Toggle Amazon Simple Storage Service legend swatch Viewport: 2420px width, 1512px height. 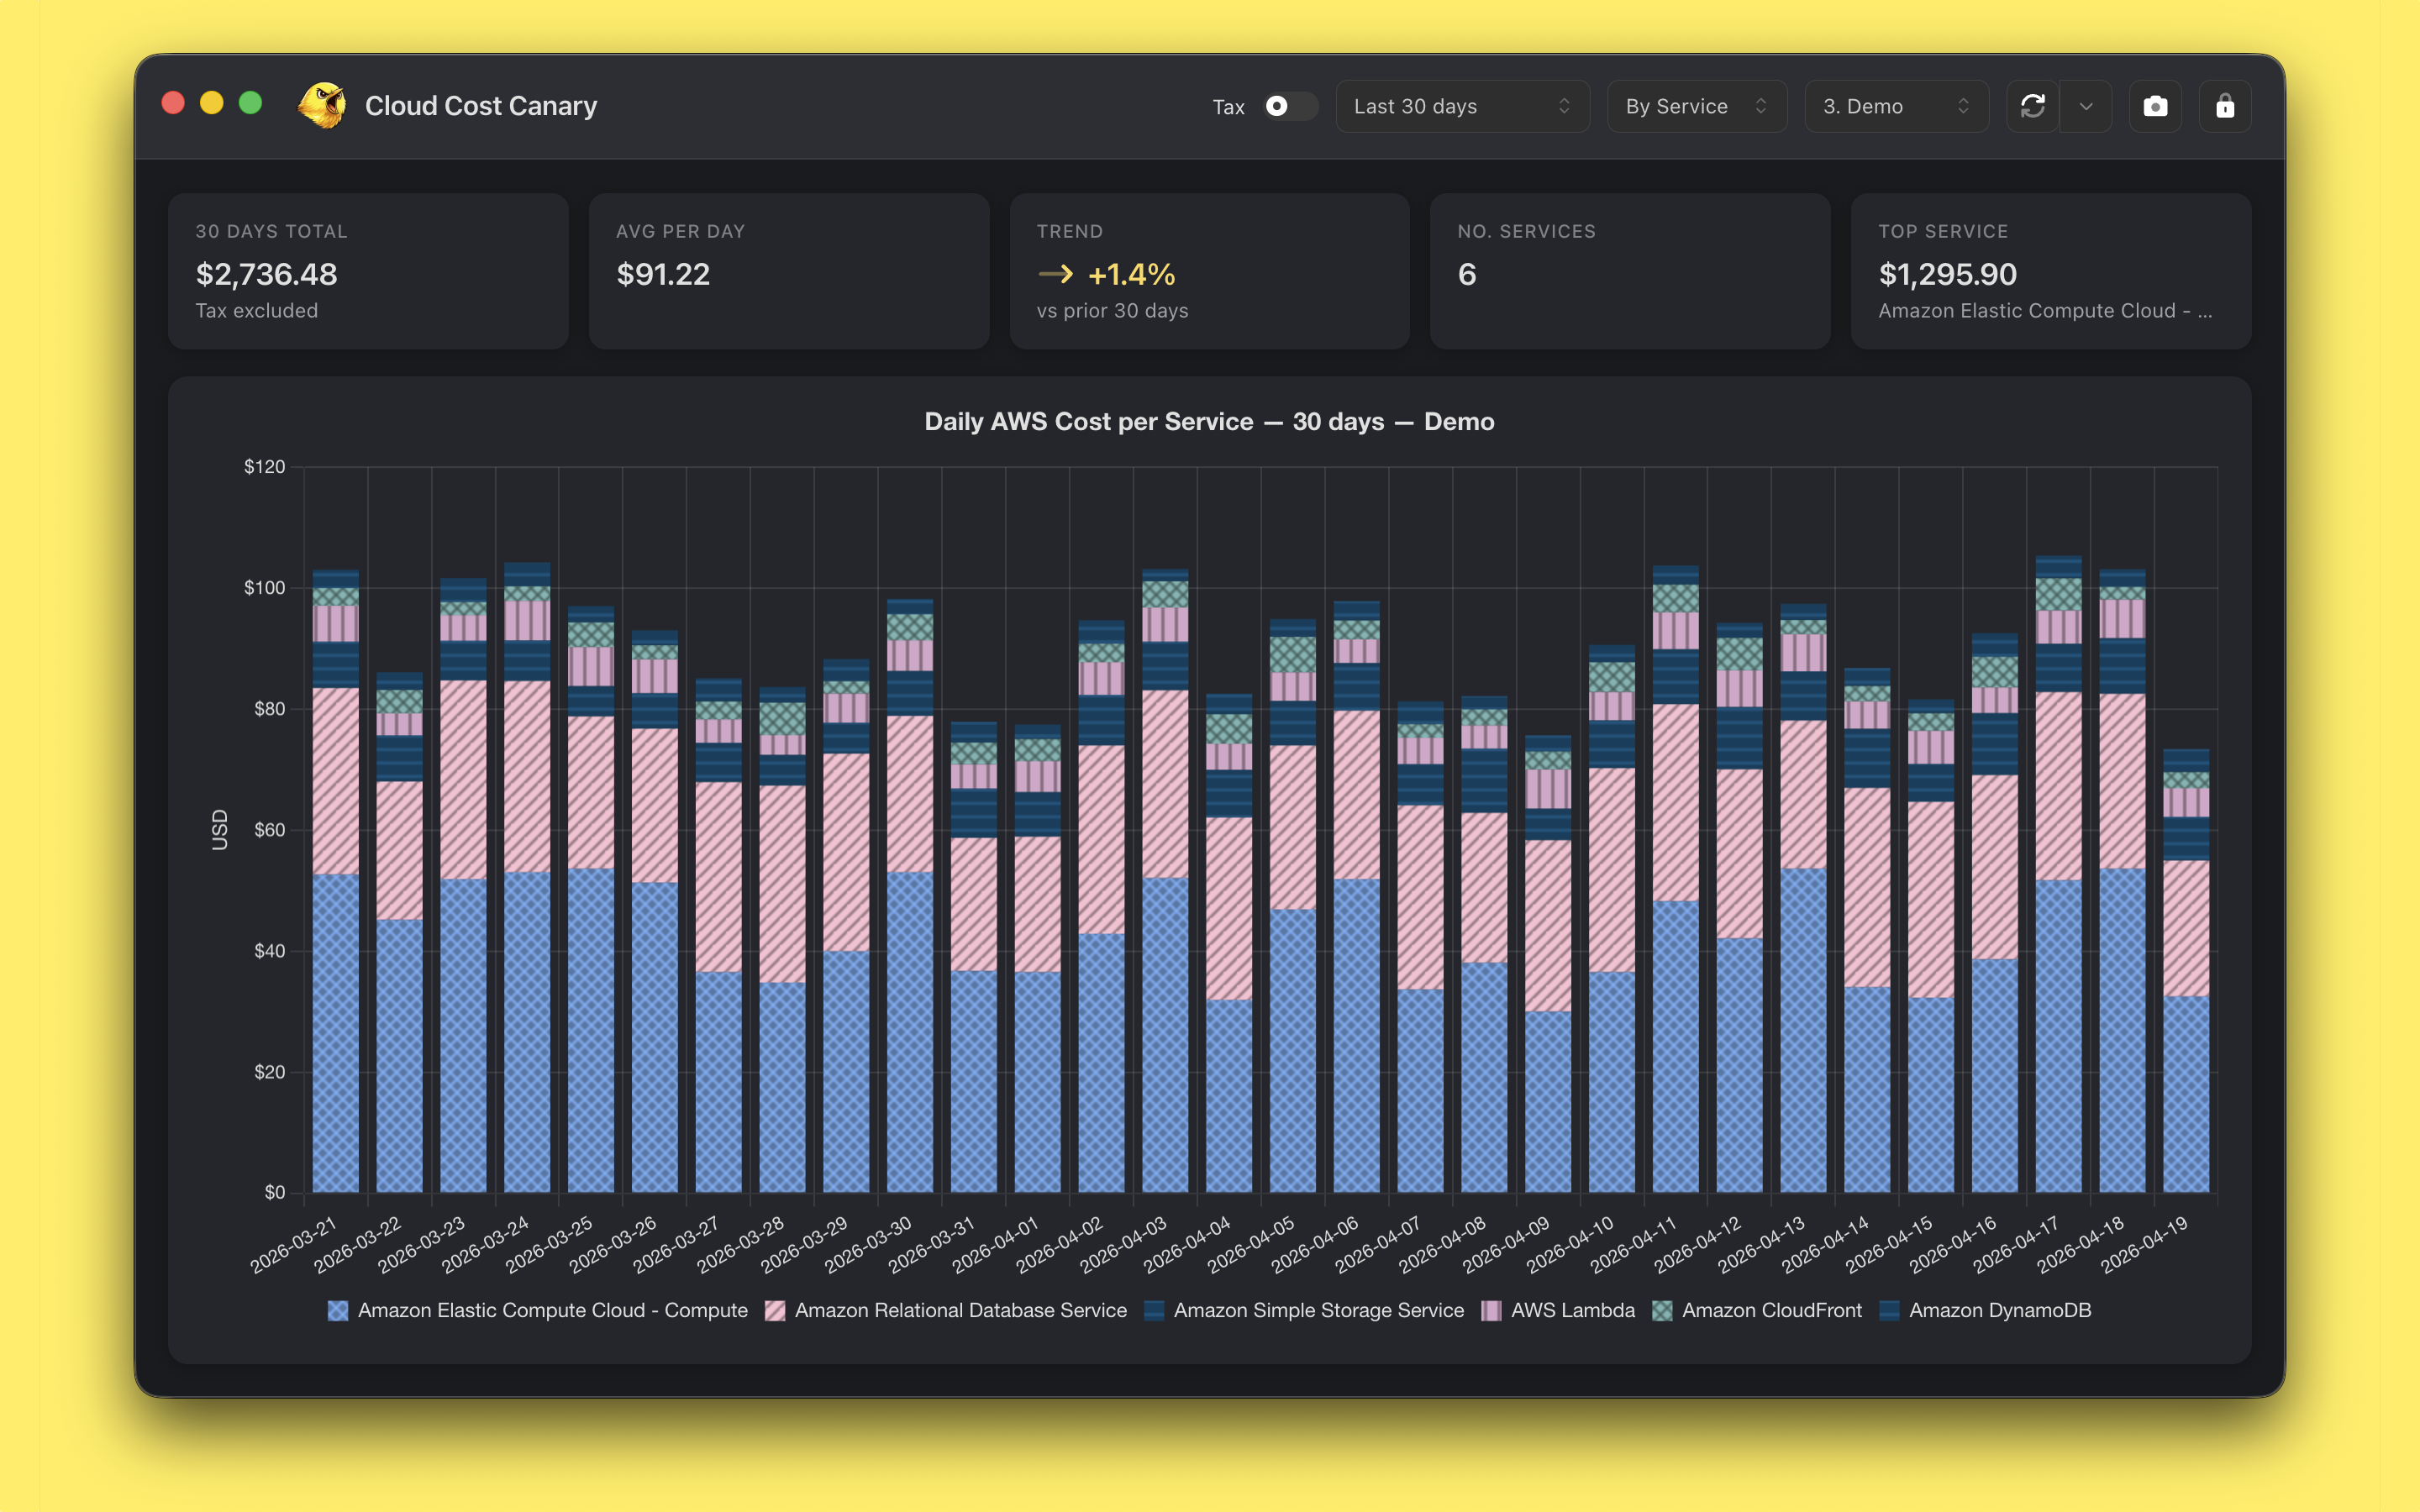click(x=1154, y=1310)
